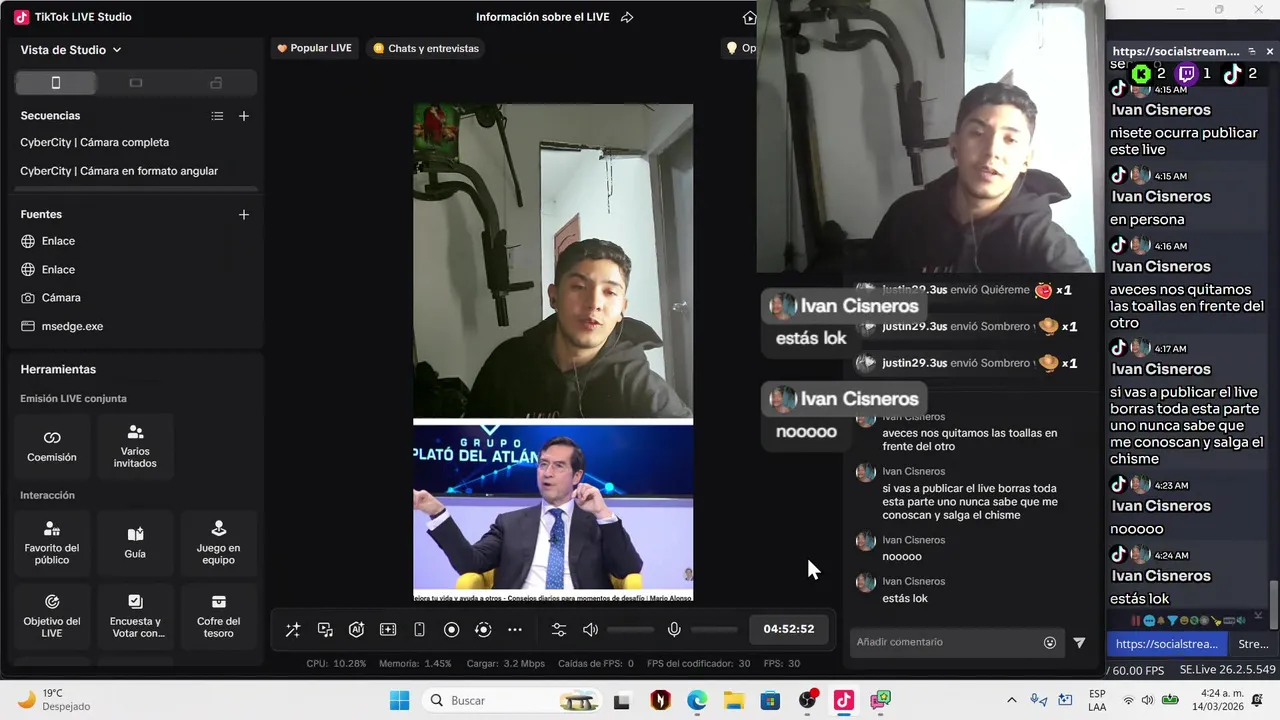Click the 04:52:52 live timer button
The image size is (1280, 720).
tap(789, 629)
